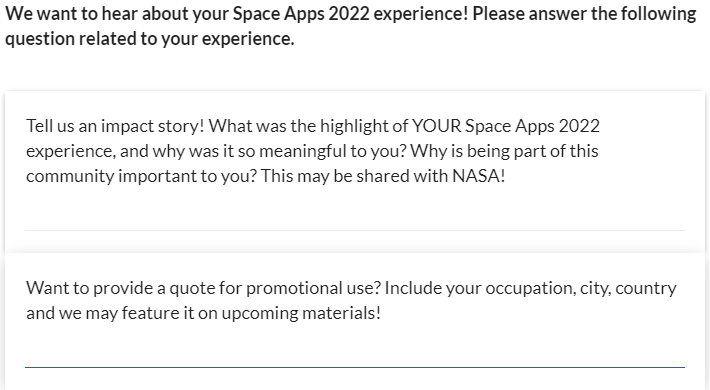Click the 'Tell us an impact story!' text

click(115, 126)
